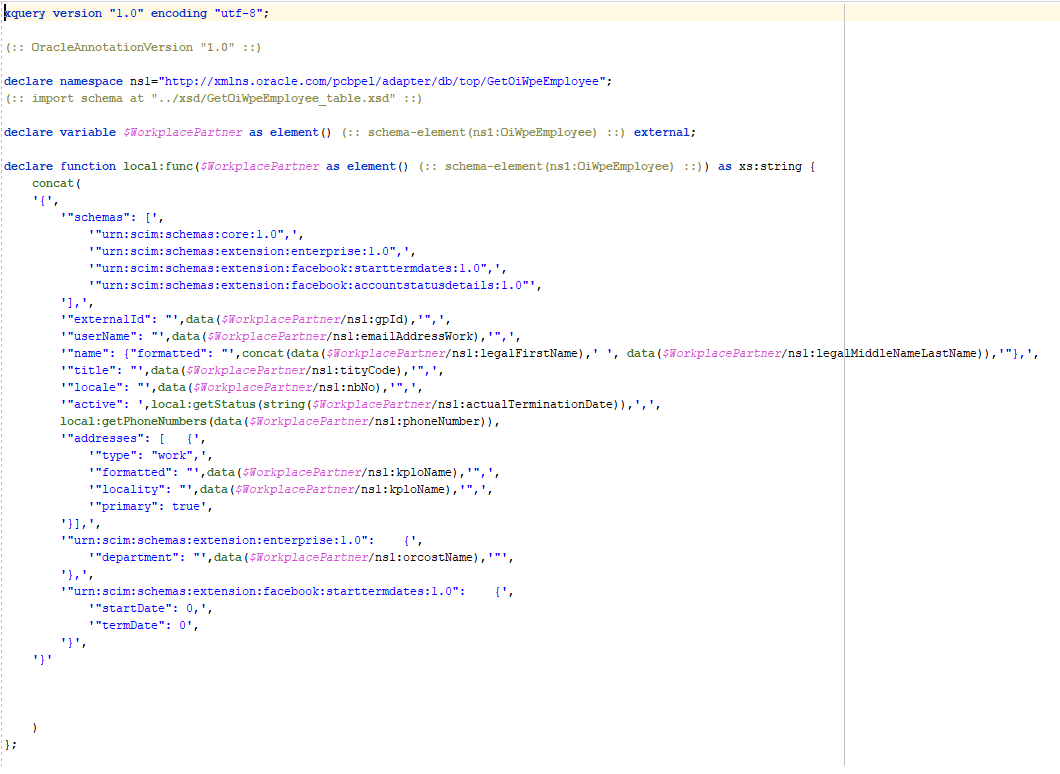Click the 'declare namespace' keyword
Viewport: 1060px width, 774px height.
click(x=64, y=81)
